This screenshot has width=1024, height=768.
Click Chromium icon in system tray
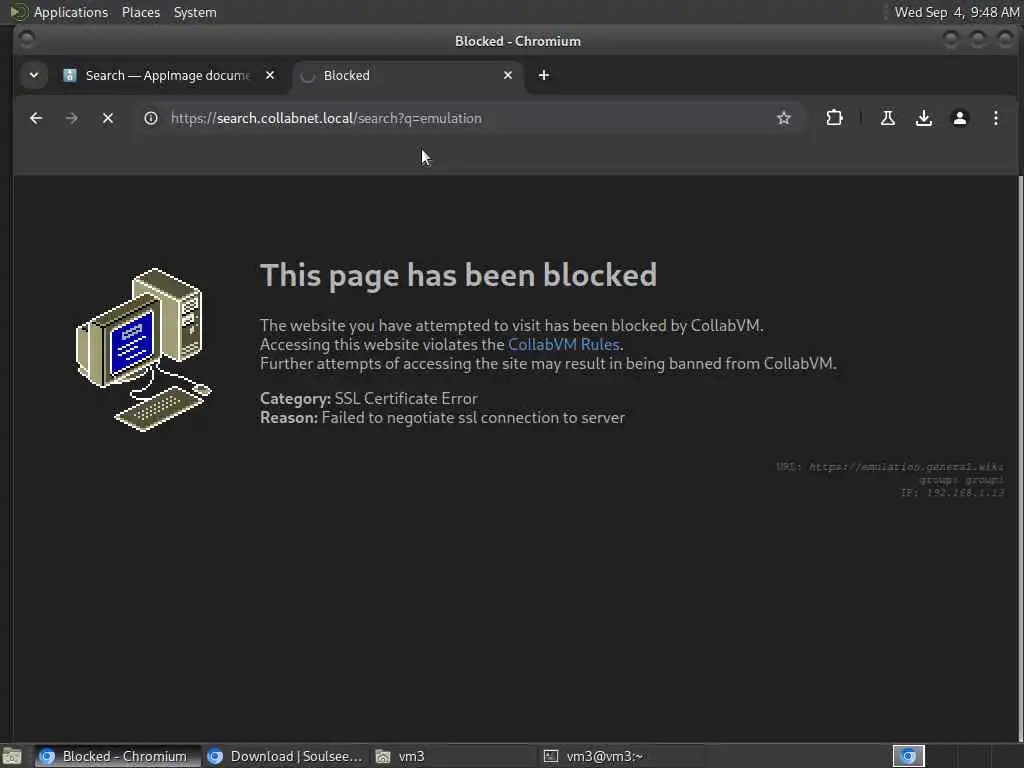(908, 756)
